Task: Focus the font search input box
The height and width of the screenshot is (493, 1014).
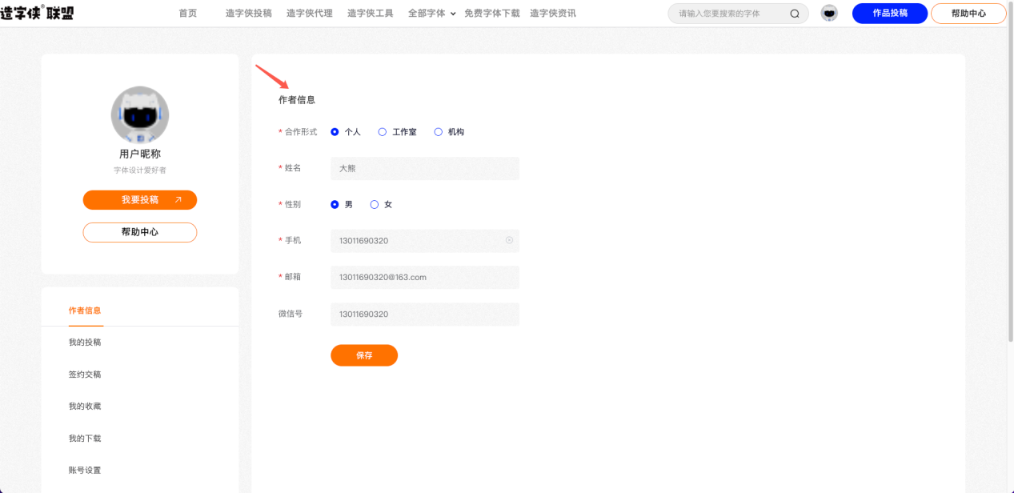Action: click(x=730, y=14)
